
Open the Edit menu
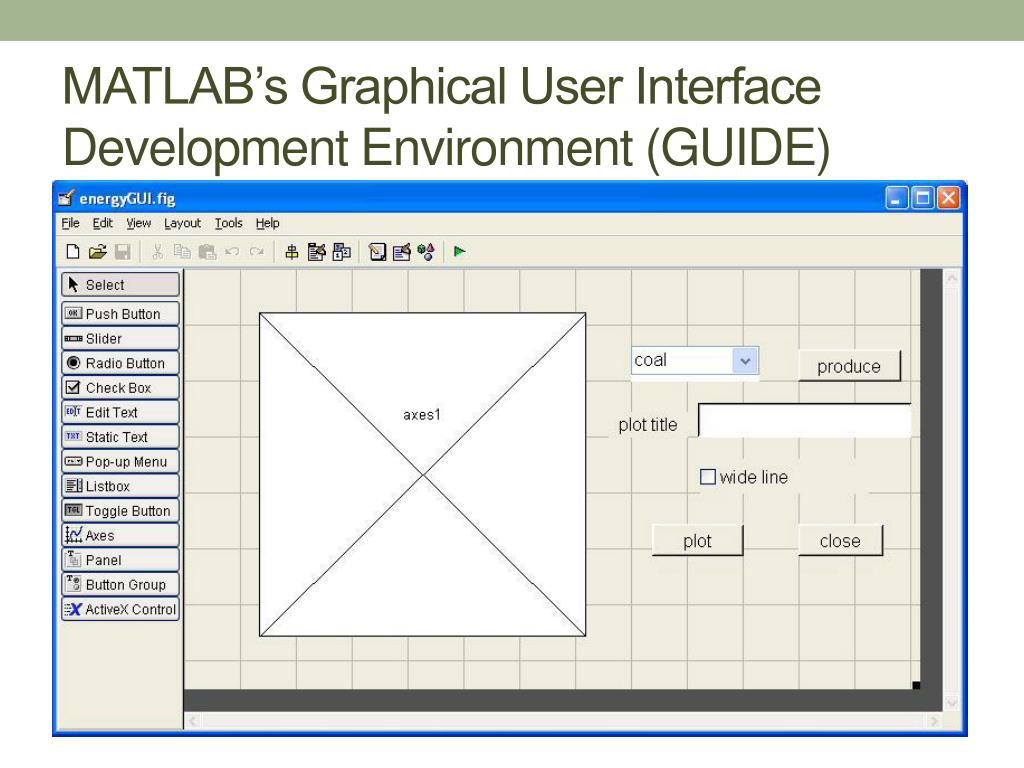click(103, 223)
